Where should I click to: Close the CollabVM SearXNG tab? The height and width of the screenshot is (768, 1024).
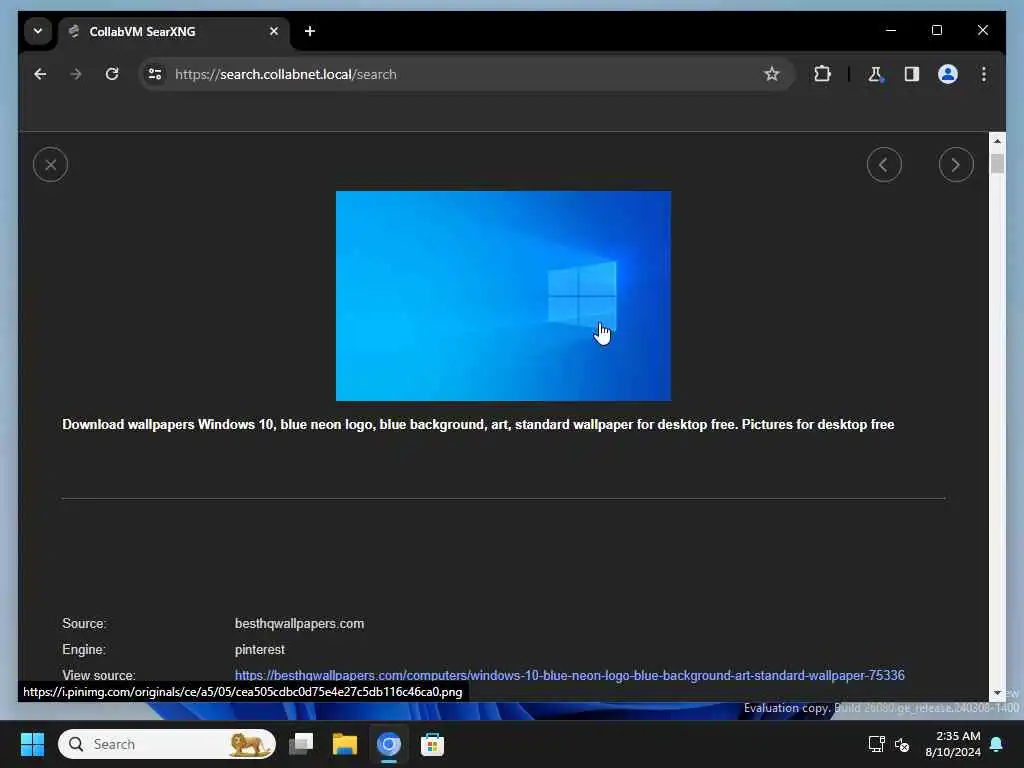(x=274, y=31)
